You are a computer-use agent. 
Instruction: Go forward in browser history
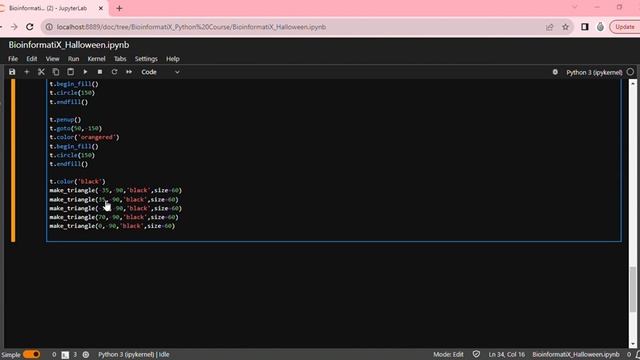[x=14, y=27]
